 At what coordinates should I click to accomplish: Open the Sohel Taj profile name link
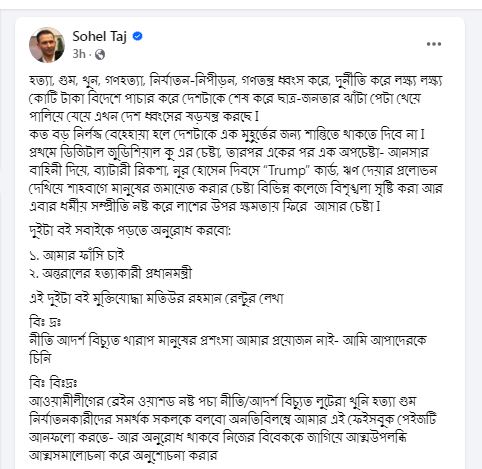(99, 36)
